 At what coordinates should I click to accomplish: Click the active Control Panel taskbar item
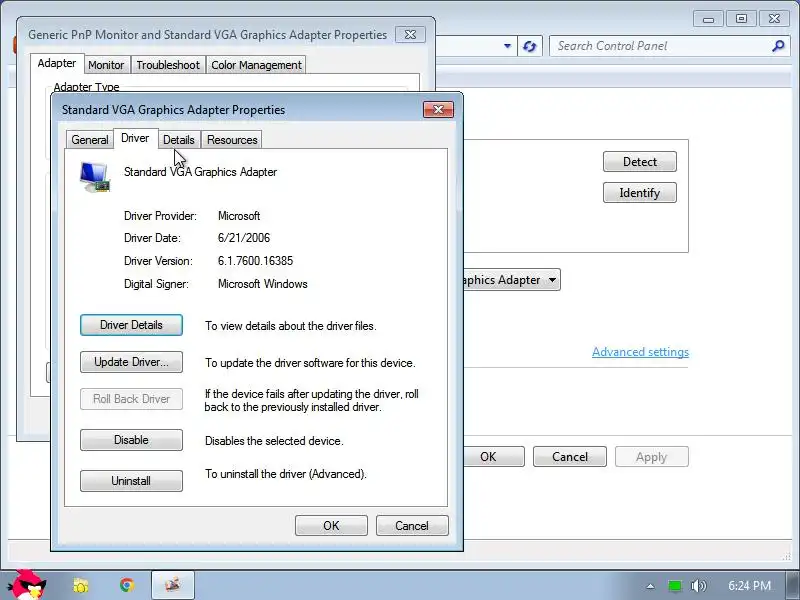coord(173,585)
